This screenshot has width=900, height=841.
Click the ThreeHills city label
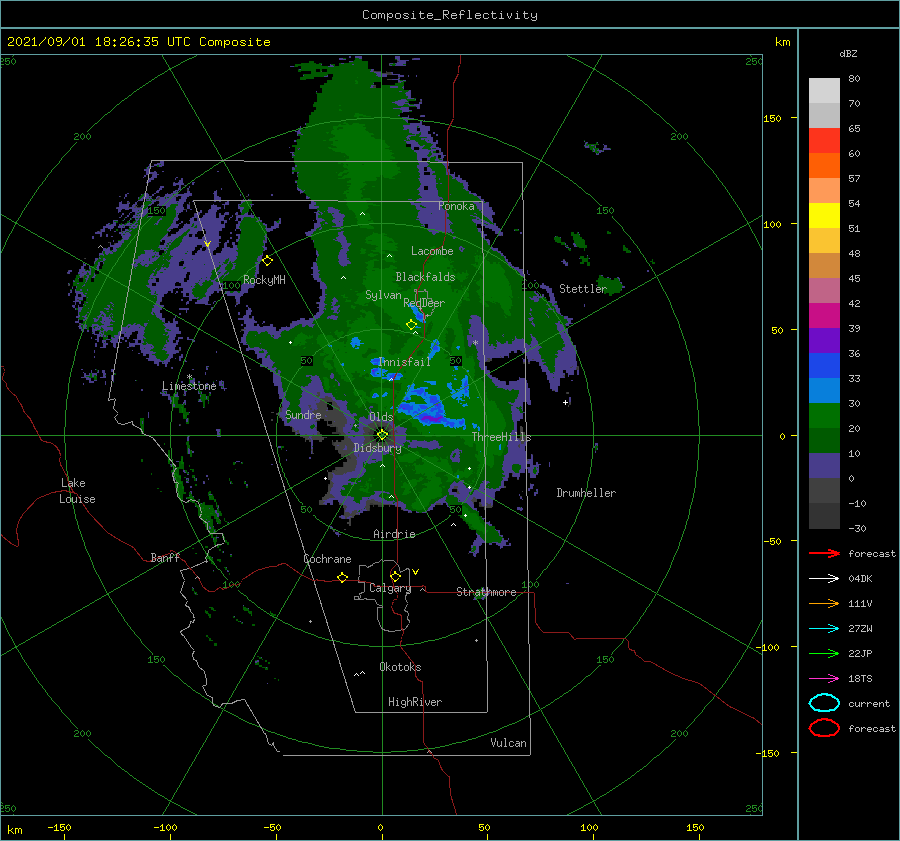502,437
